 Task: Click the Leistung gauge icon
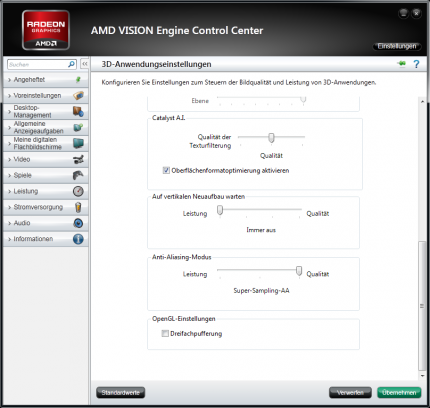click(x=78, y=191)
